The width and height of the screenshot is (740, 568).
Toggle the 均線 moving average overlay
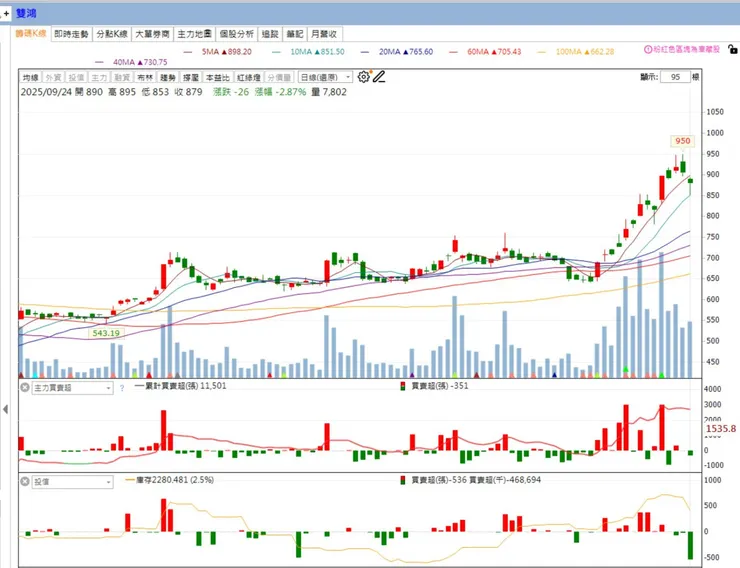(30, 77)
